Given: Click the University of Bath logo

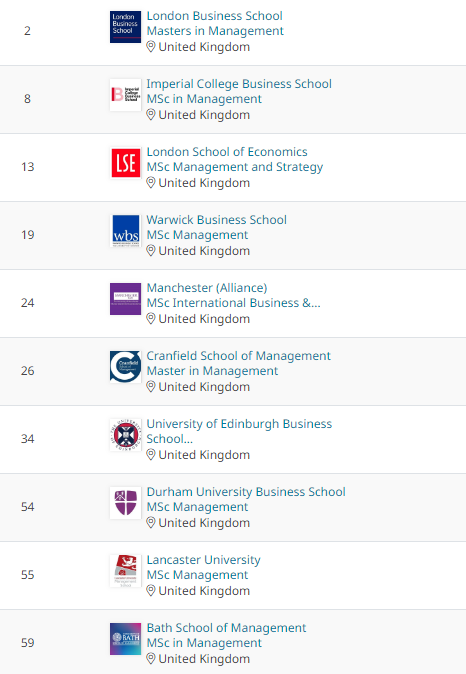Looking at the screenshot, I should tap(125, 638).
